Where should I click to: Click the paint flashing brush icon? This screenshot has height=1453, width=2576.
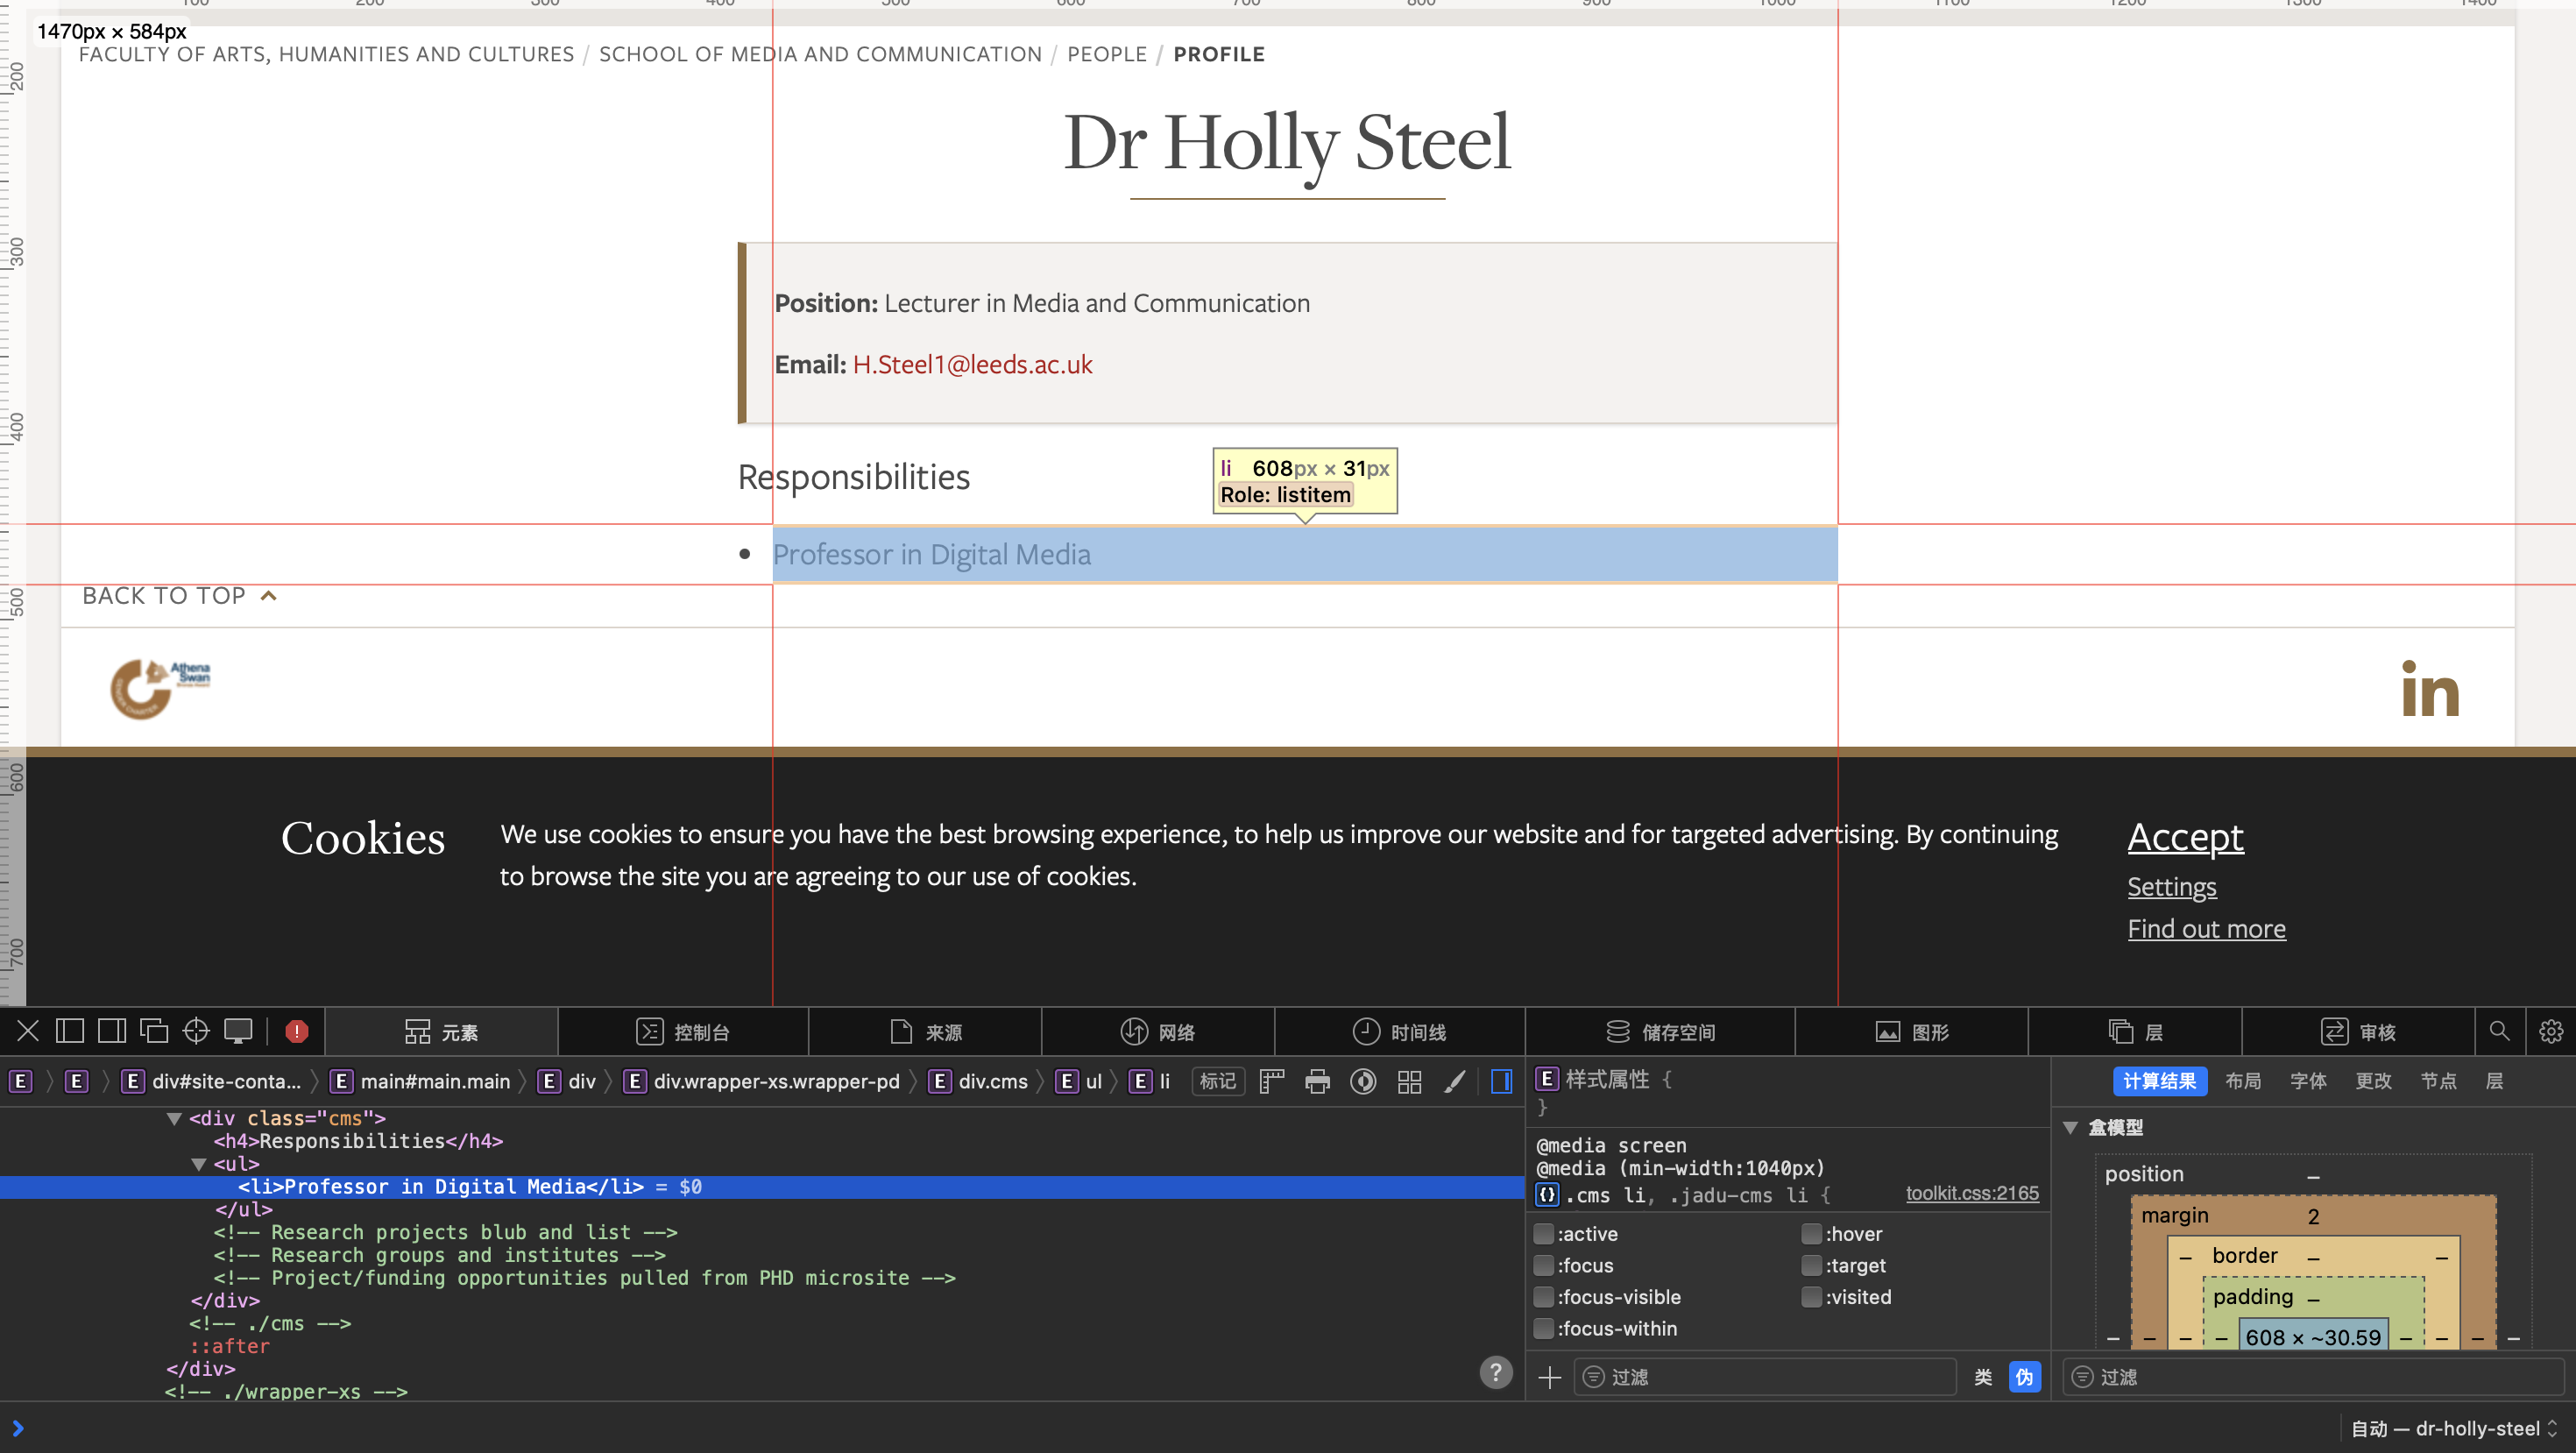(1455, 1081)
